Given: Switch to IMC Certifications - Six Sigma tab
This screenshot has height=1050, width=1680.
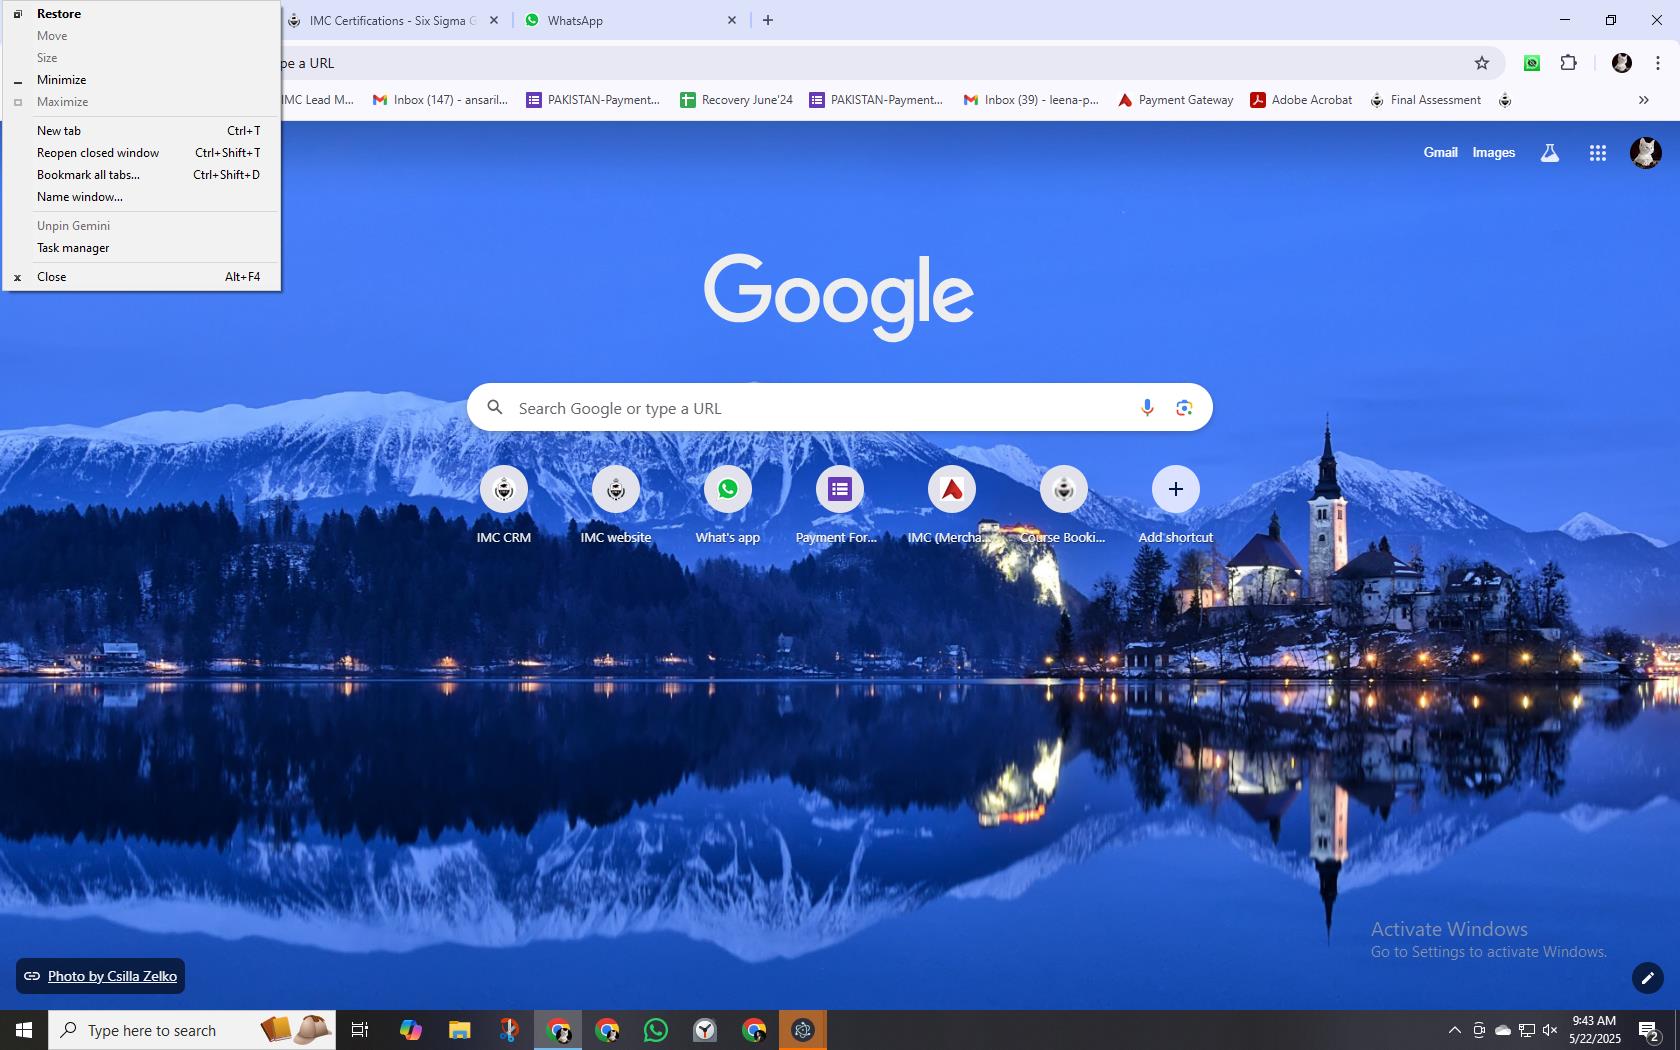Looking at the screenshot, I should point(392,20).
